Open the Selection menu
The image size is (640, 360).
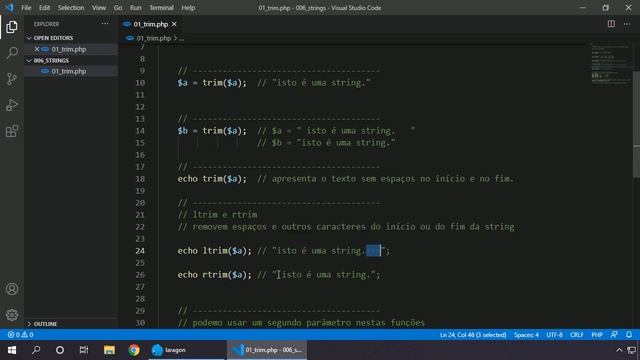click(x=71, y=8)
